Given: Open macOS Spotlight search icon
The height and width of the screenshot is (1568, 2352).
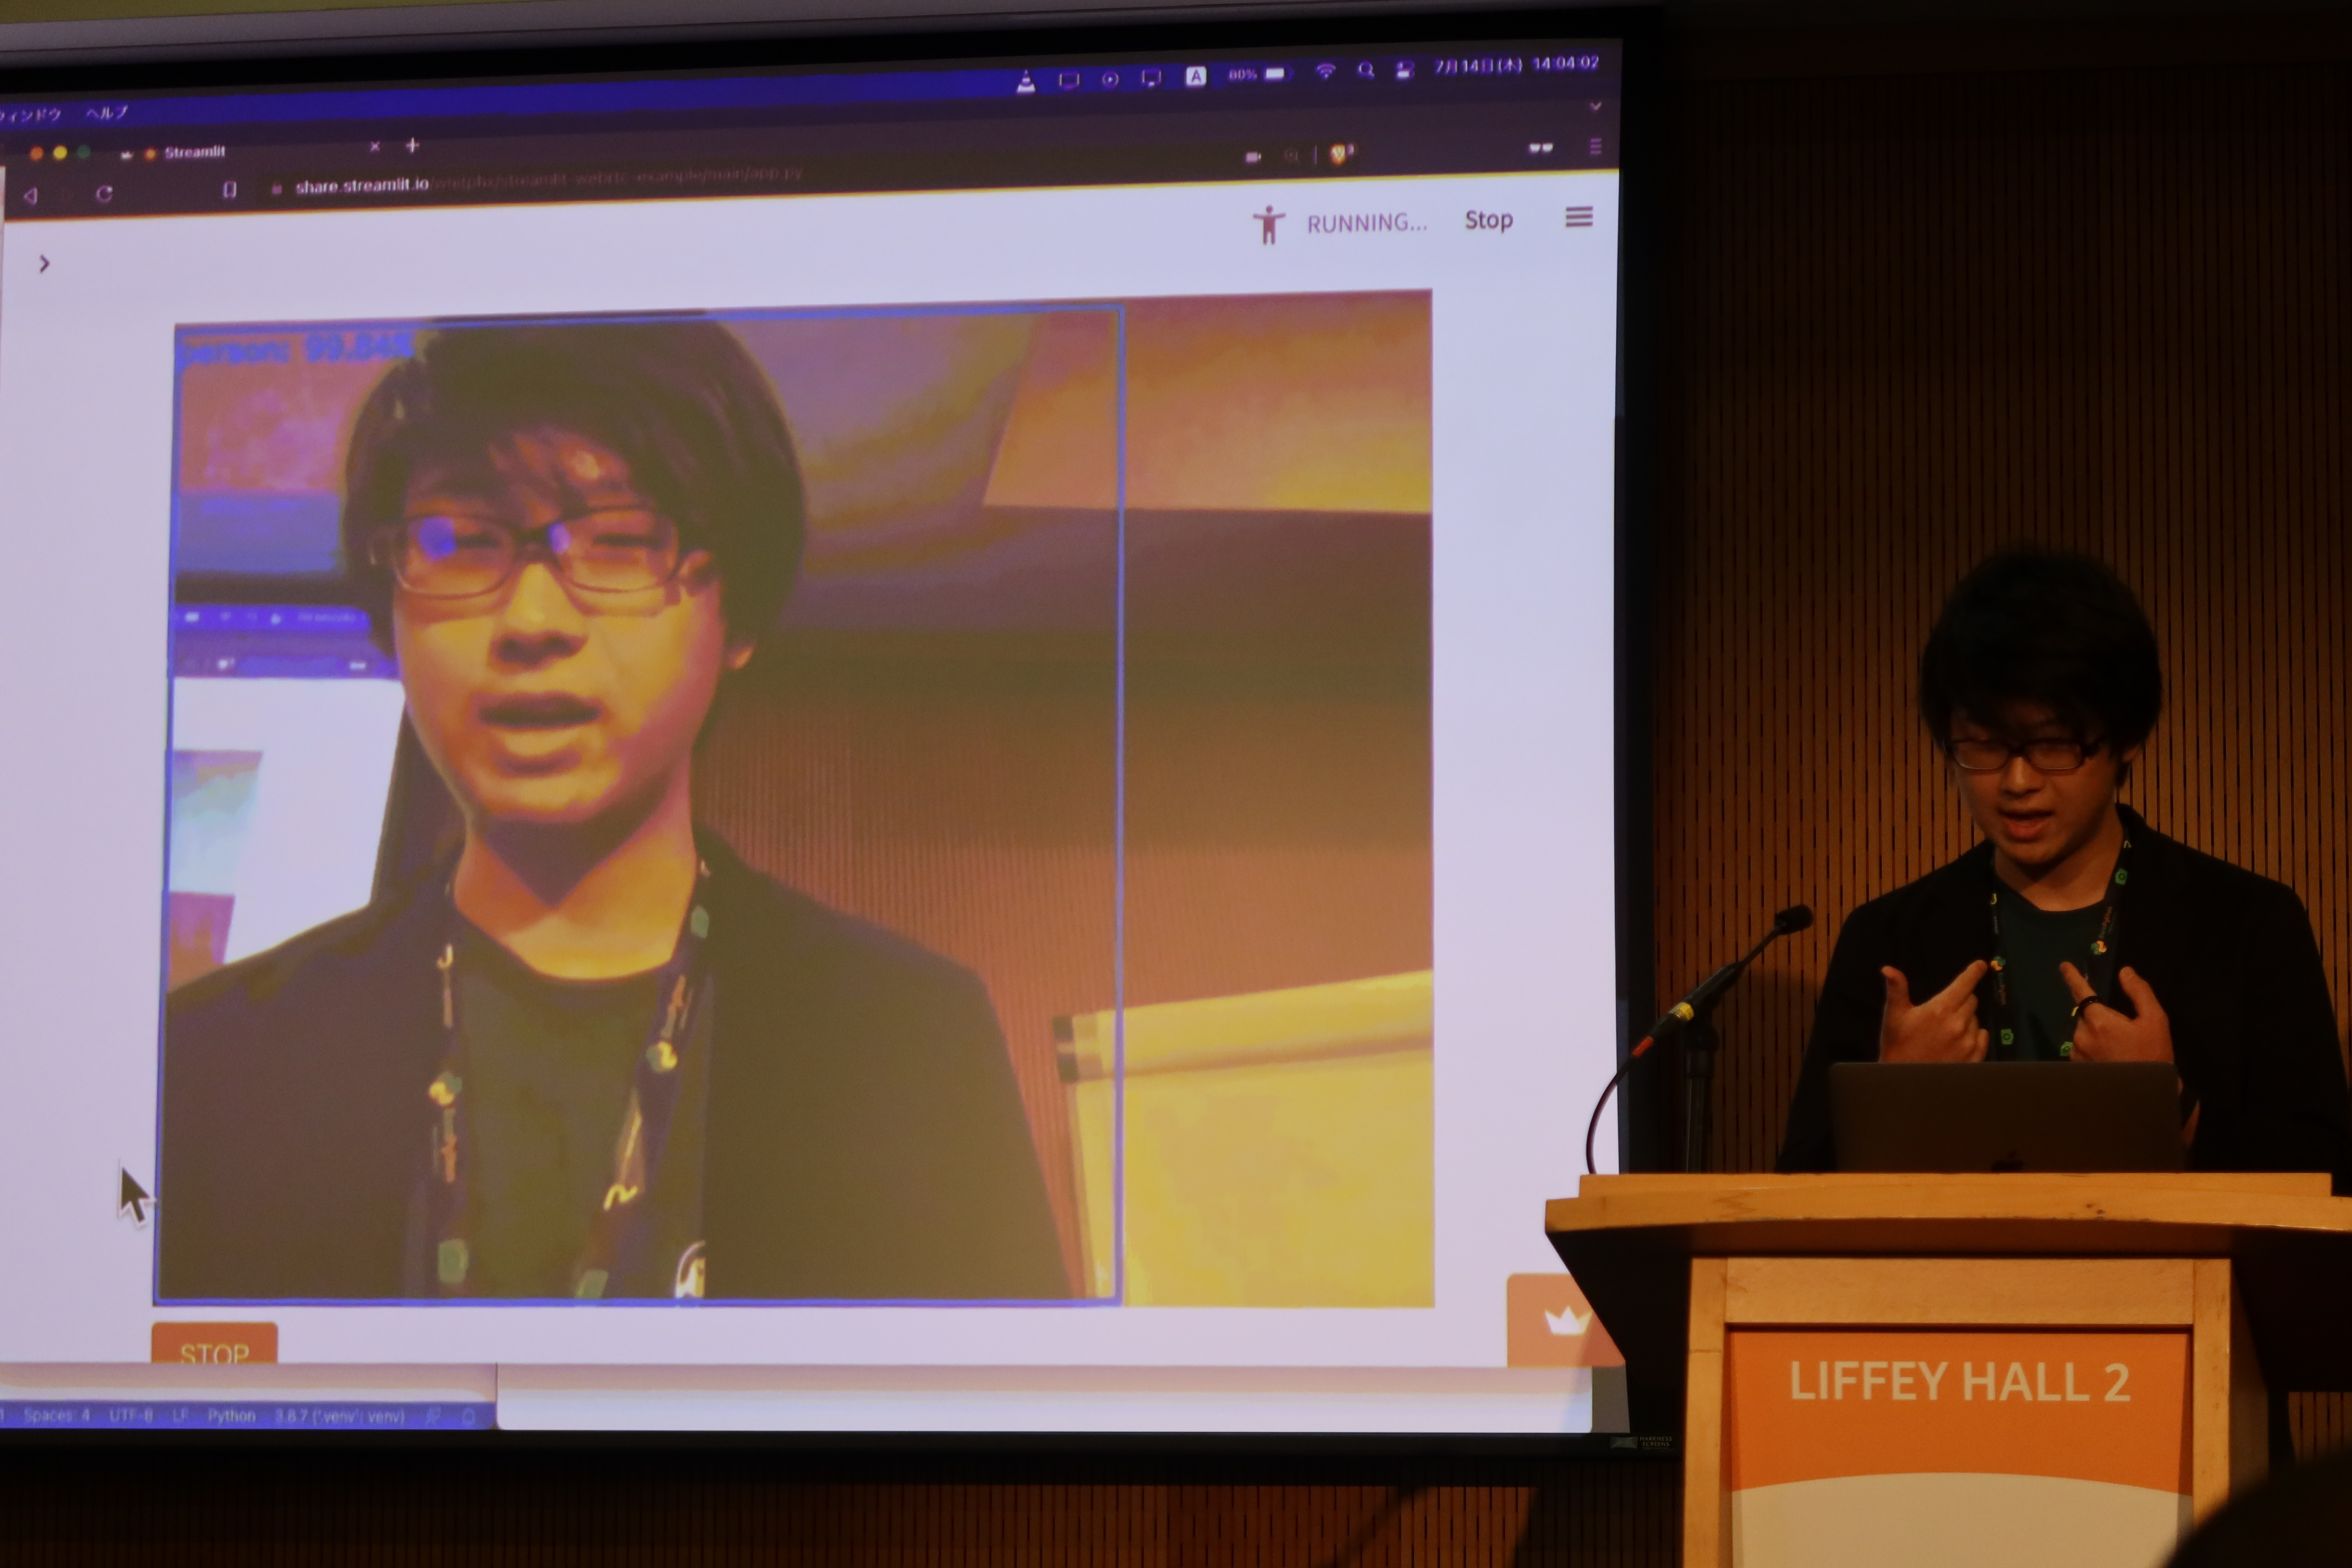Looking at the screenshot, I should coord(1365,71).
